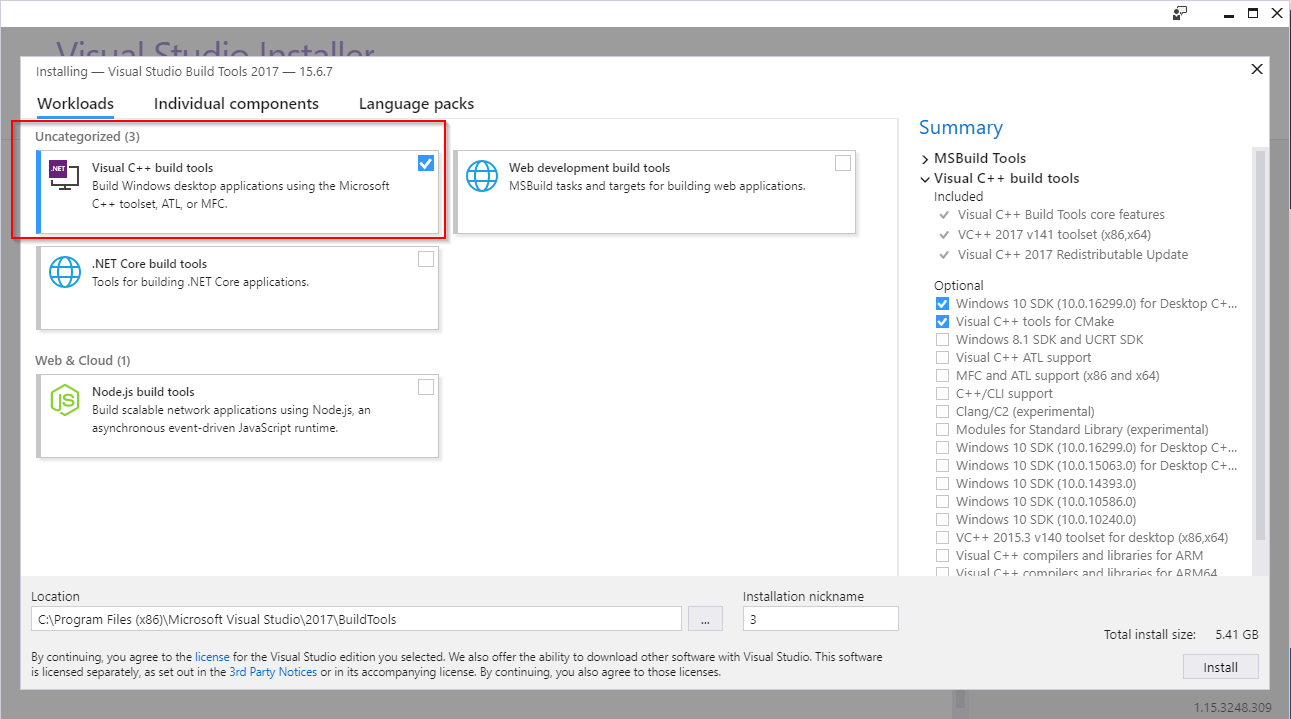
Task: Click the Visual C++ build tools workload icon
Action: 63,175
